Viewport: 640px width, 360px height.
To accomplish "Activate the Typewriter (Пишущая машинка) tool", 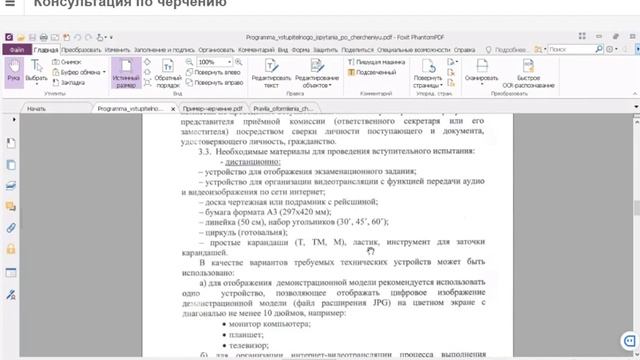I will (x=376, y=62).
